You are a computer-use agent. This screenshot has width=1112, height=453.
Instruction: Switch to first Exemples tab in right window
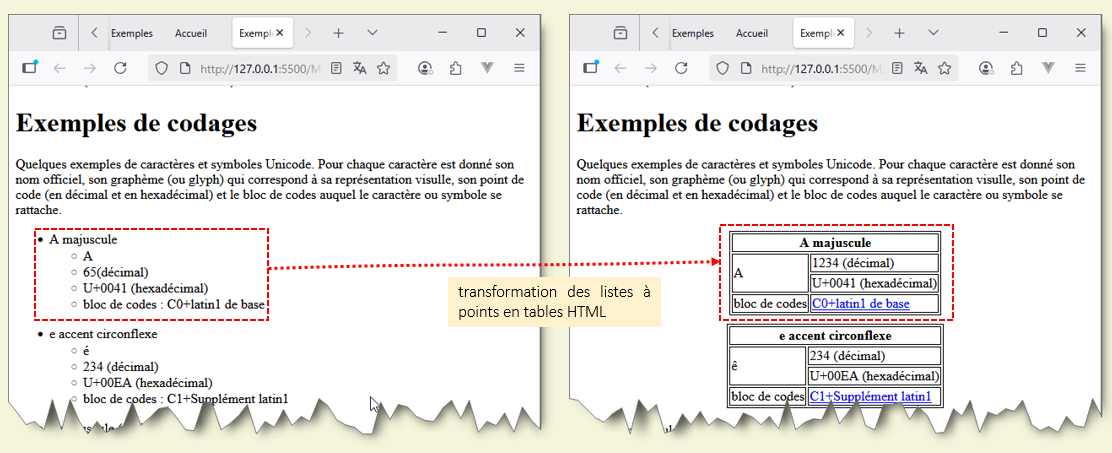[693, 33]
